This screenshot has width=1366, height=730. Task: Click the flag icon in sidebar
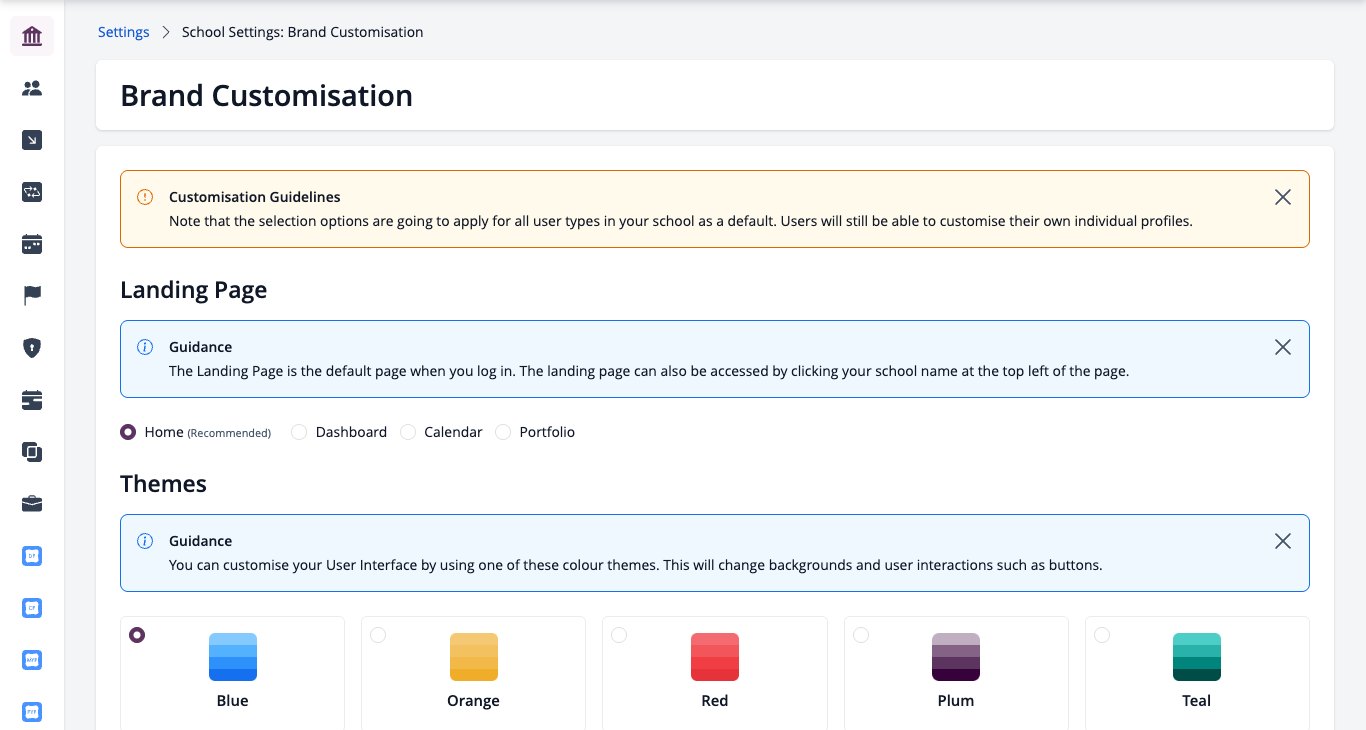coord(32,296)
